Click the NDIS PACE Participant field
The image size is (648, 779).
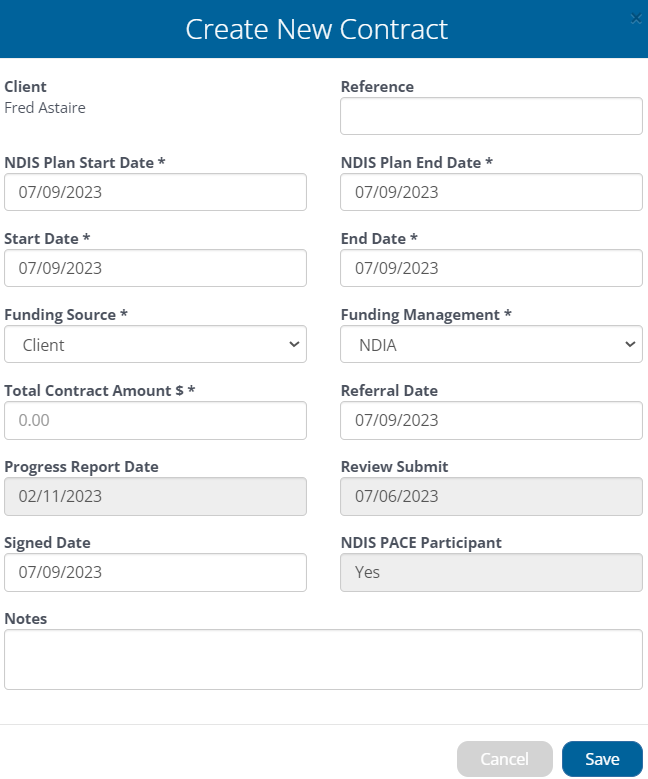(x=491, y=572)
